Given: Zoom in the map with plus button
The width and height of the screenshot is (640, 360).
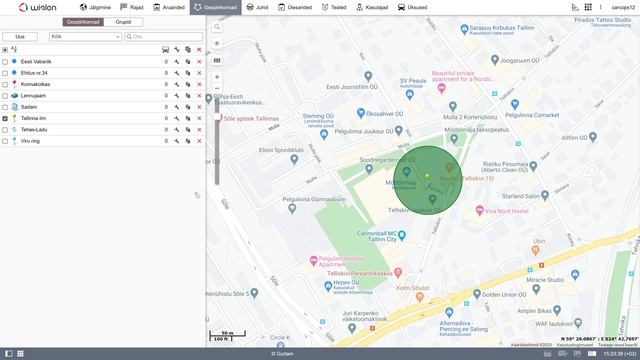Looking at the screenshot, I should [217, 77].
